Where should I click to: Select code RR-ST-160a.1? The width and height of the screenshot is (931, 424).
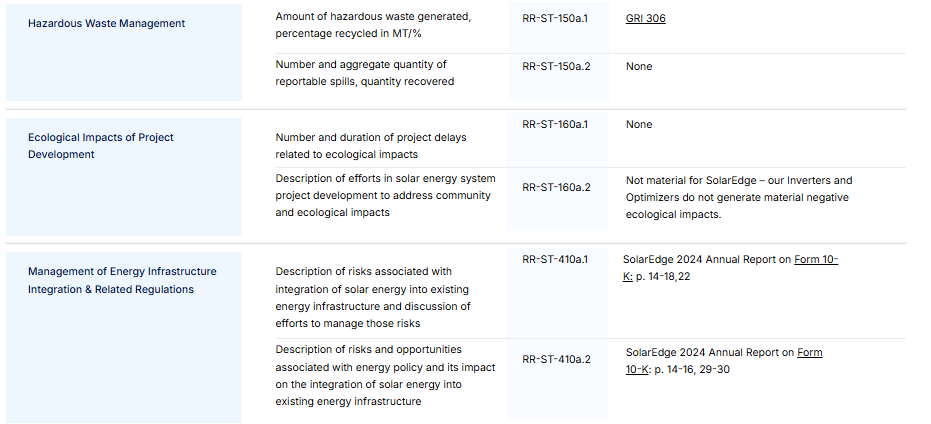555,125
